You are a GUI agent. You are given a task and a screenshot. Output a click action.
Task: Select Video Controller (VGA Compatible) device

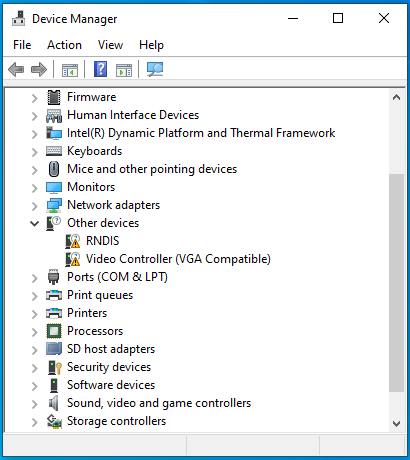tap(178, 259)
